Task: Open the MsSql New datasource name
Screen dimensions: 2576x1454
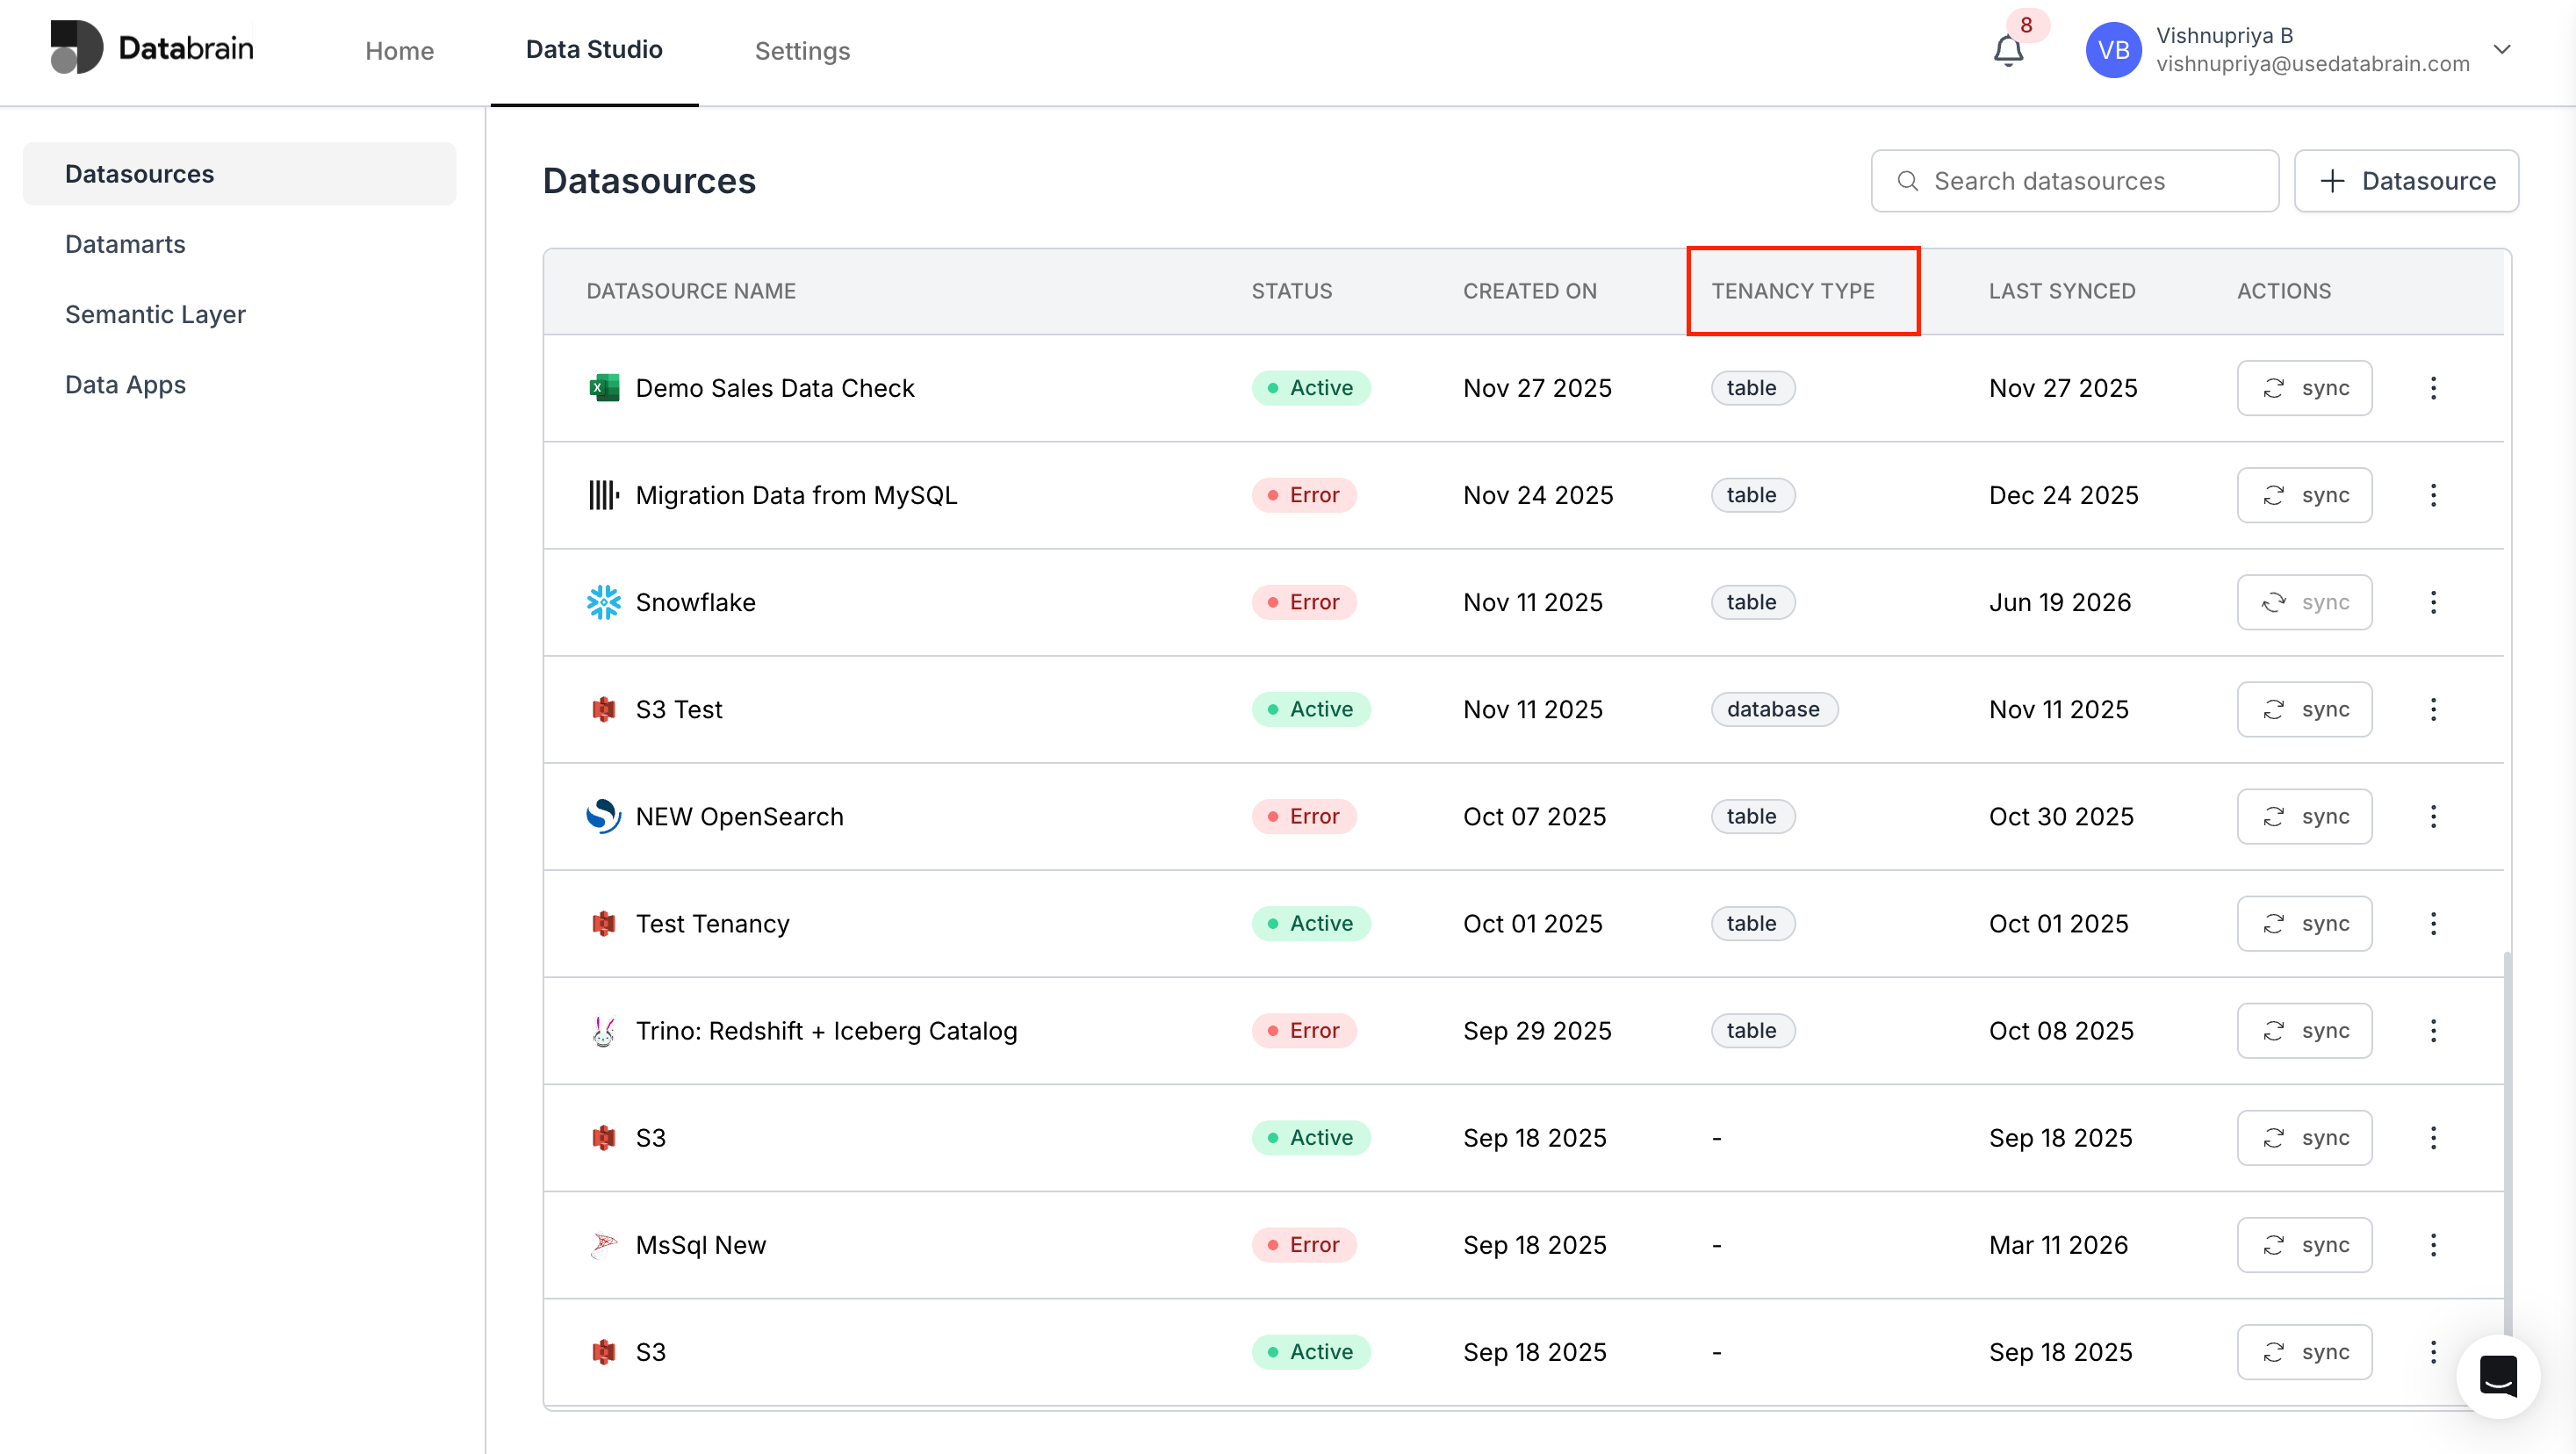Action: (700, 1245)
